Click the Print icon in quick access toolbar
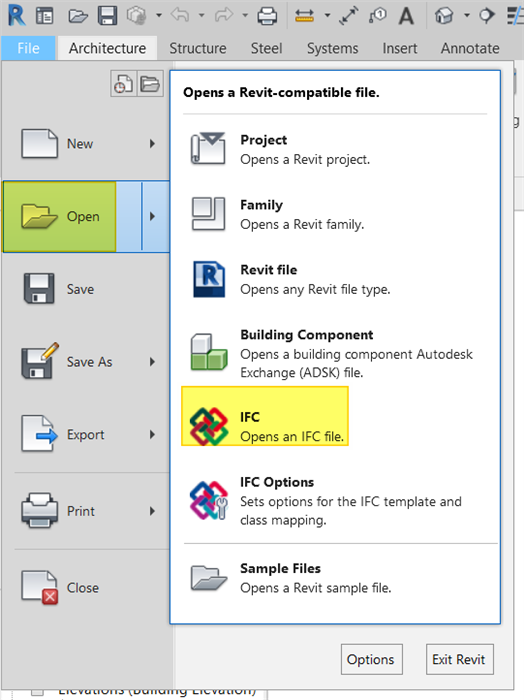The height and width of the screenshot is (700, 524). point(267,16)
